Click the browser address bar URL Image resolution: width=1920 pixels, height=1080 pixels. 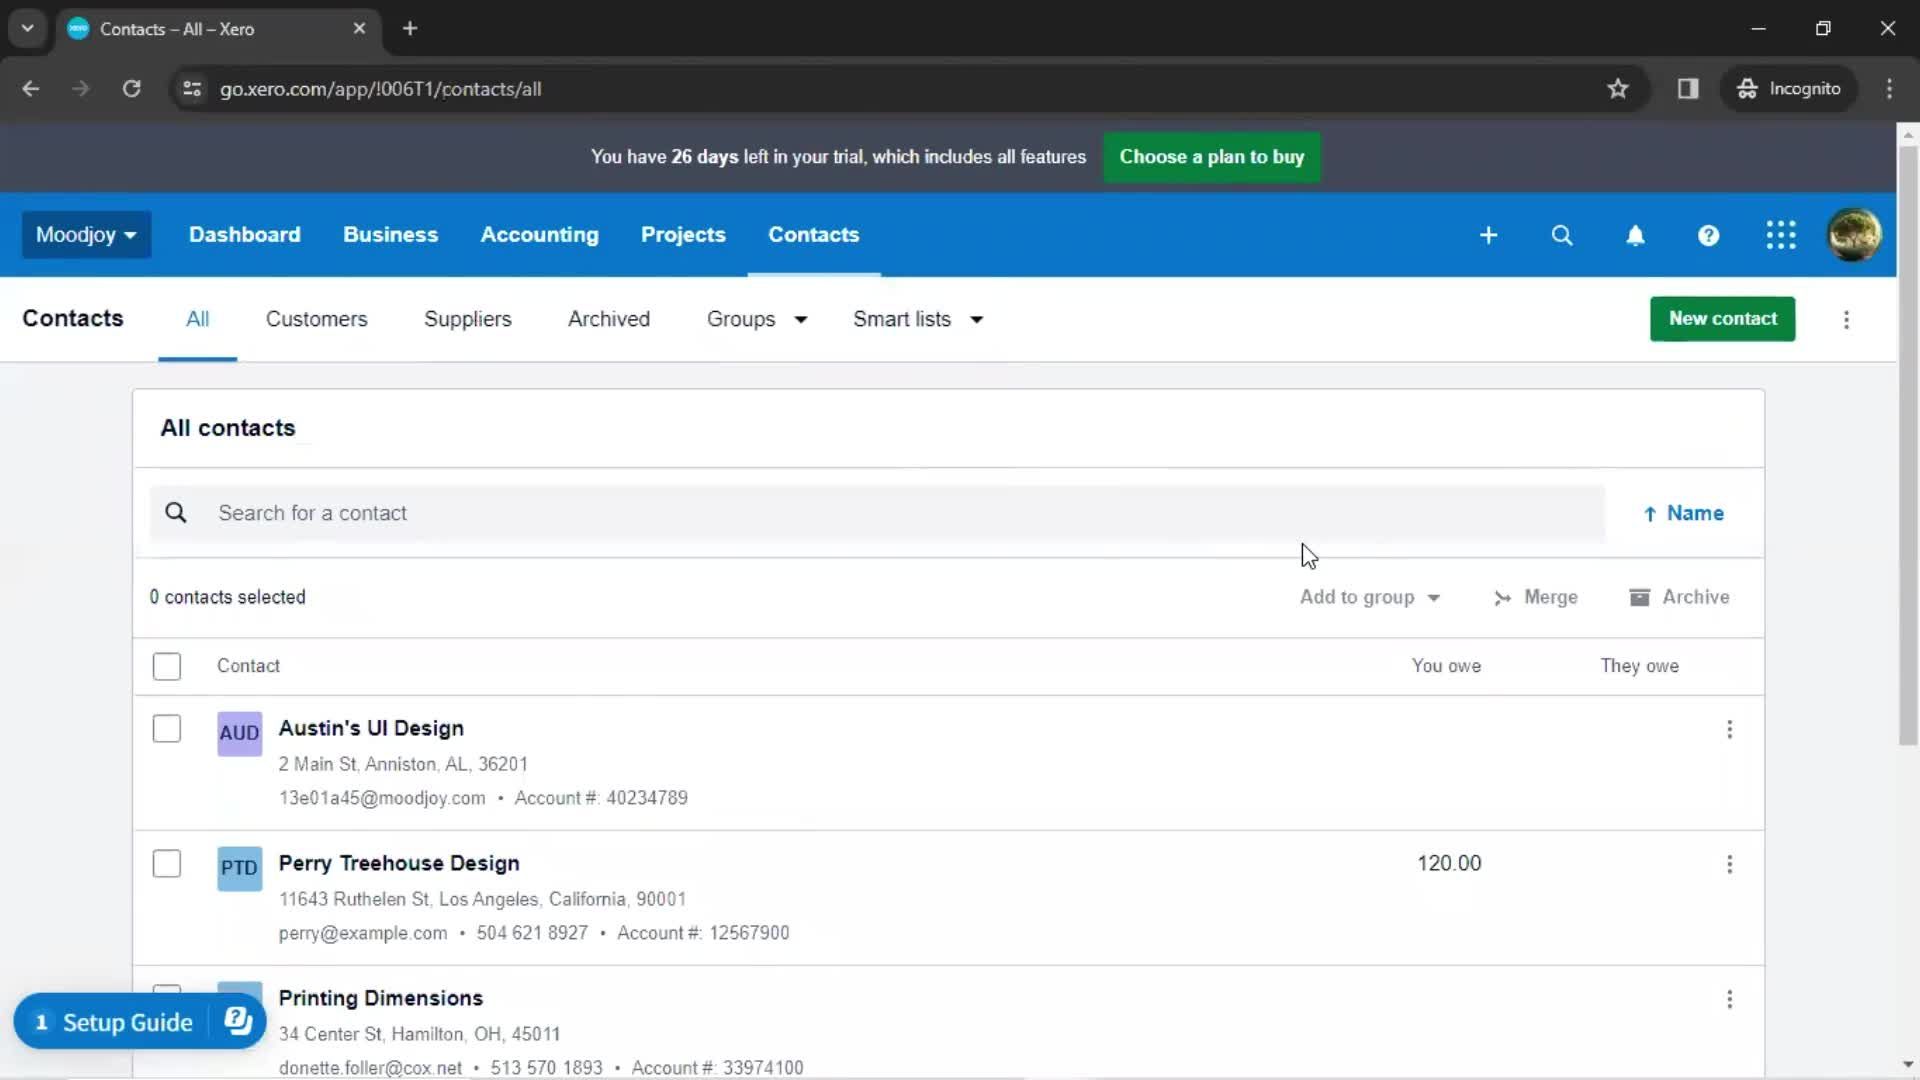point(381,89)
